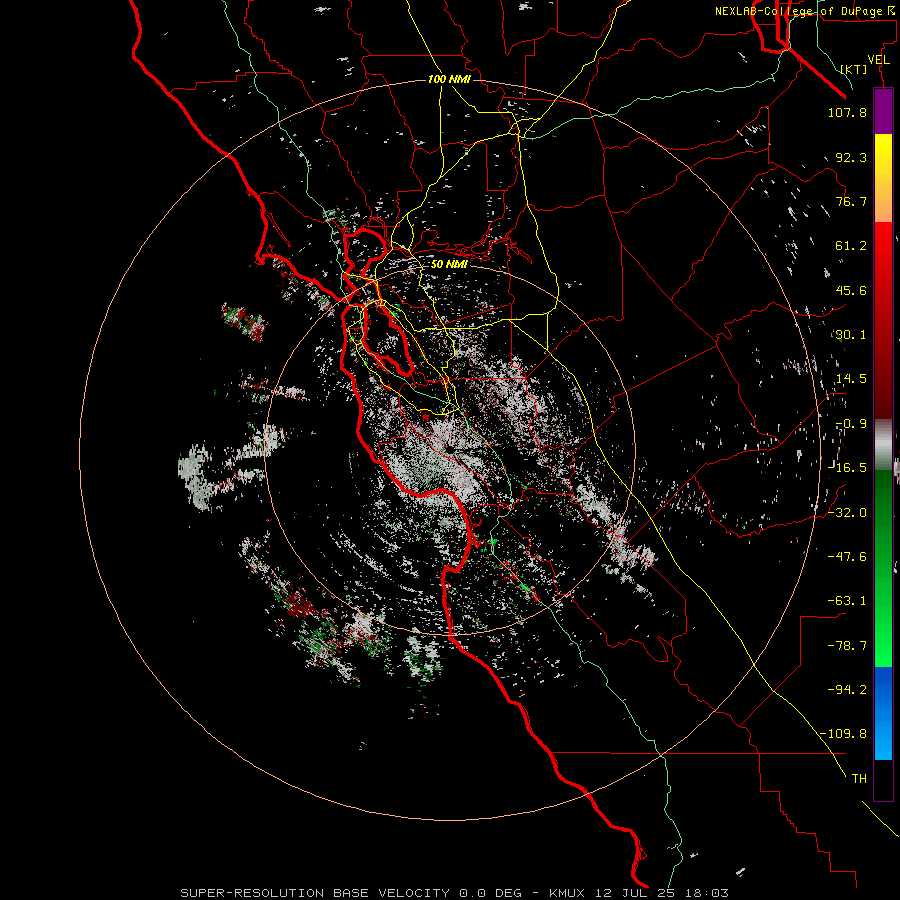This screenshot has width=900, height=900.
Task: Click the -47.6 velocity scale value
Action: tap(847, 557)
